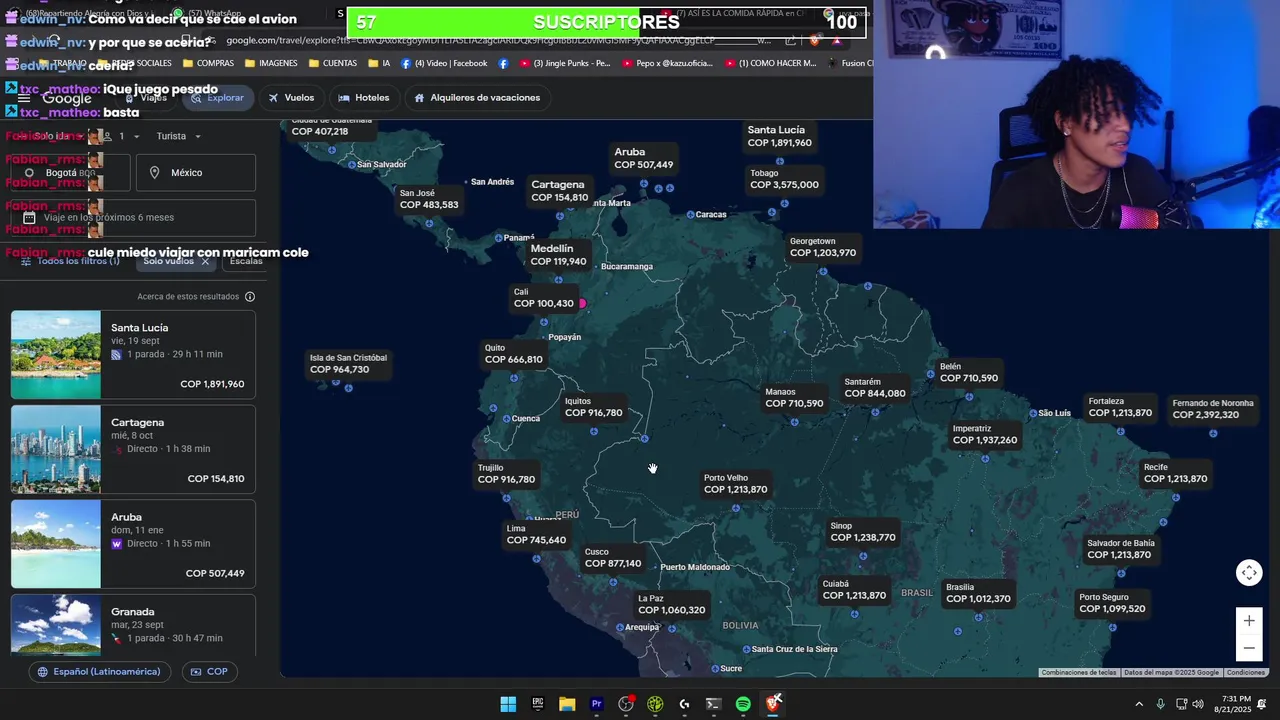Viewport: 1280px width, 720px height.
Task: Select Fernando de Noronha map label
Action: pos(1212,409)
